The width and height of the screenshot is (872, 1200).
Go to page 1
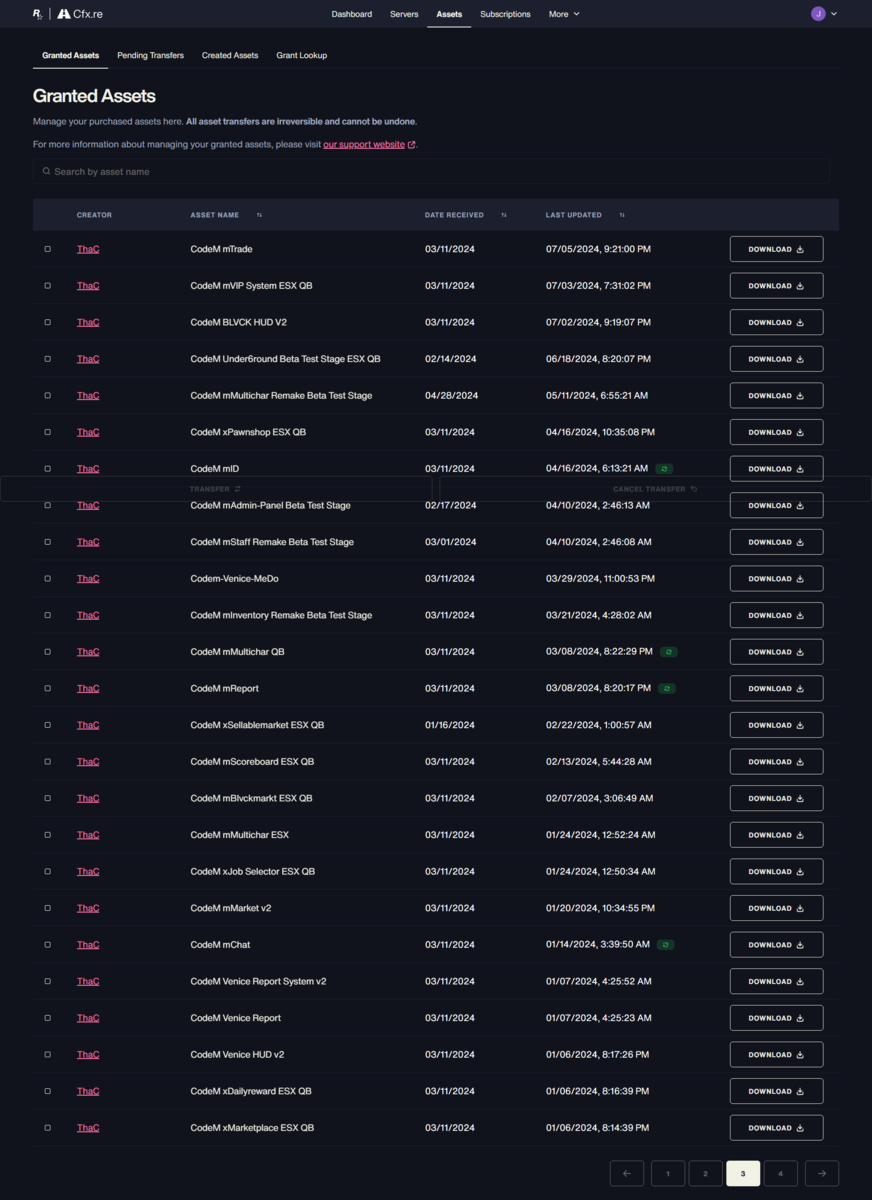click(x=668, y=1173)
